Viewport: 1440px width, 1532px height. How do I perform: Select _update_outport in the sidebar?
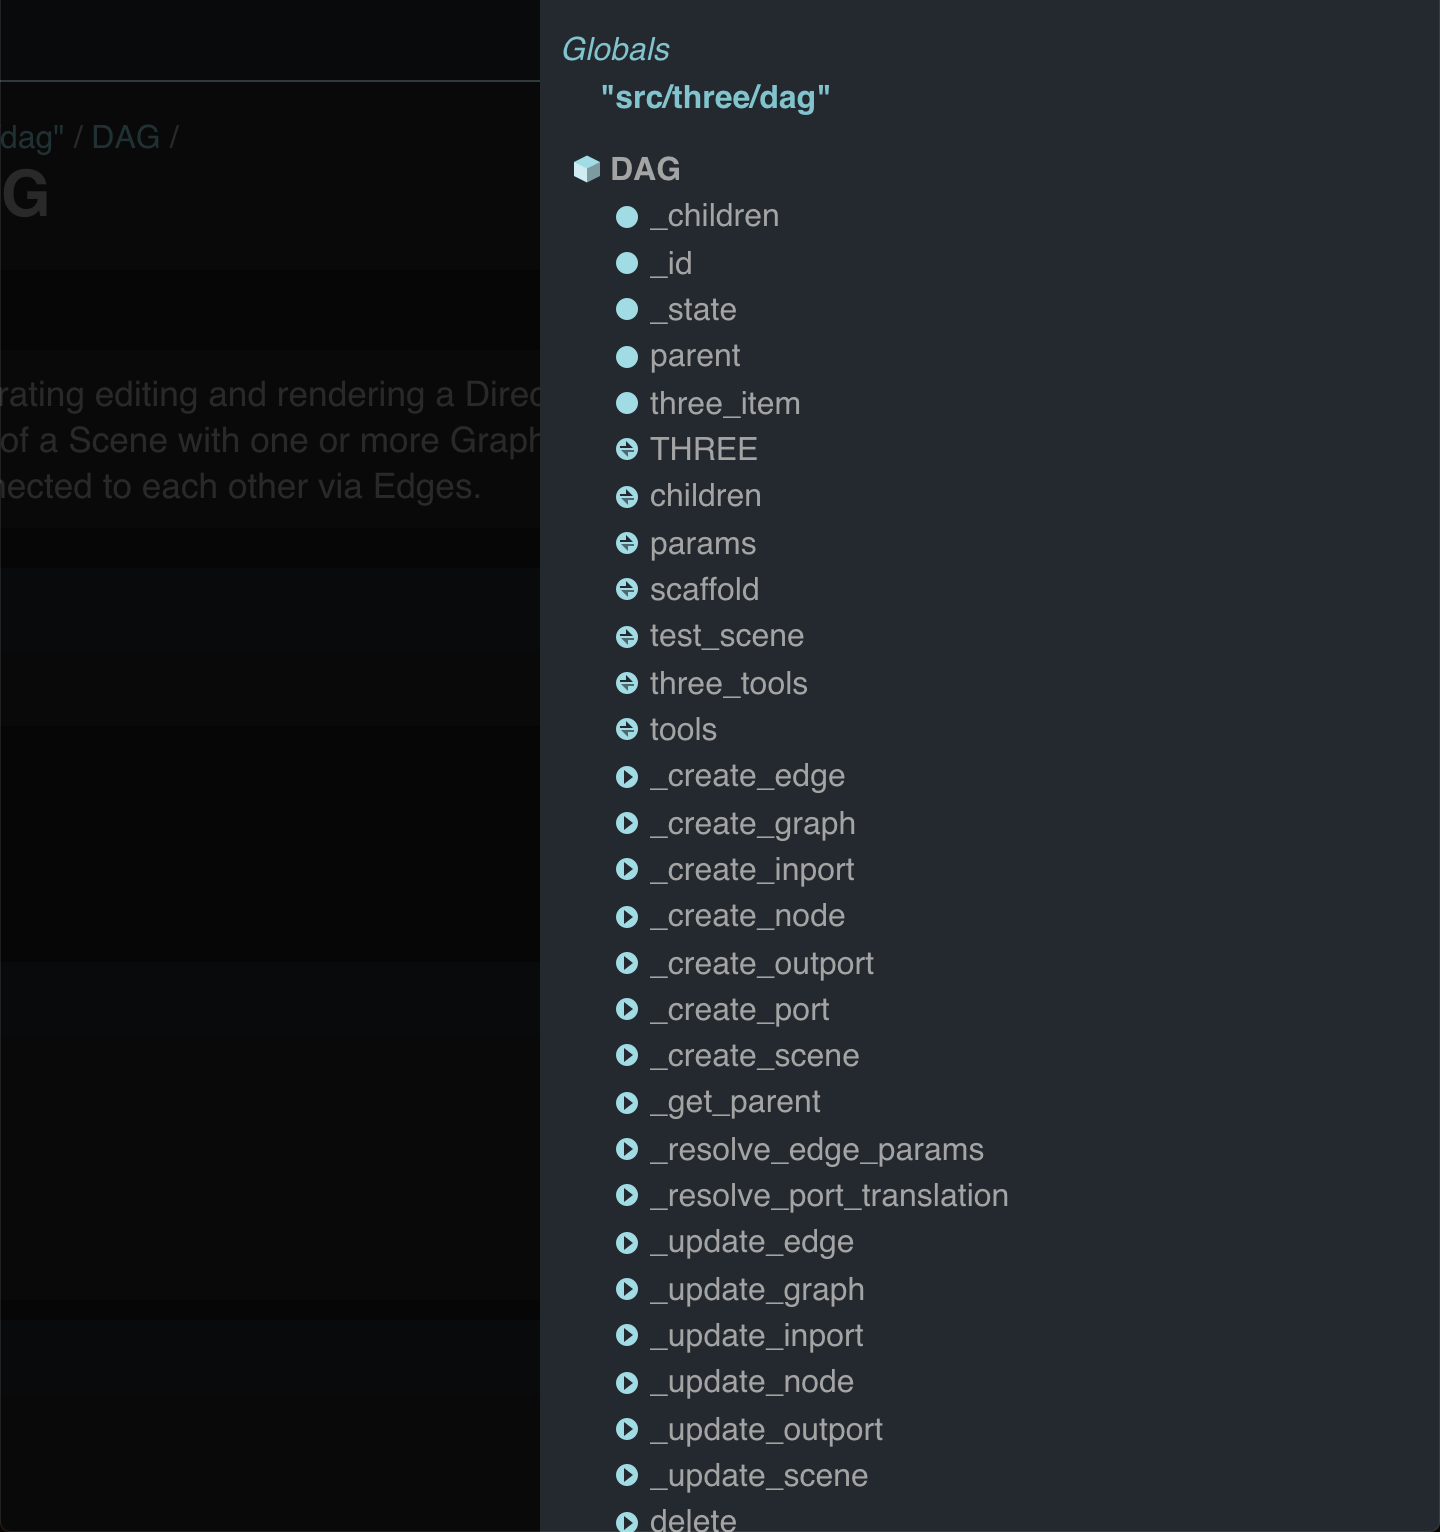[x=766, y=1429]
